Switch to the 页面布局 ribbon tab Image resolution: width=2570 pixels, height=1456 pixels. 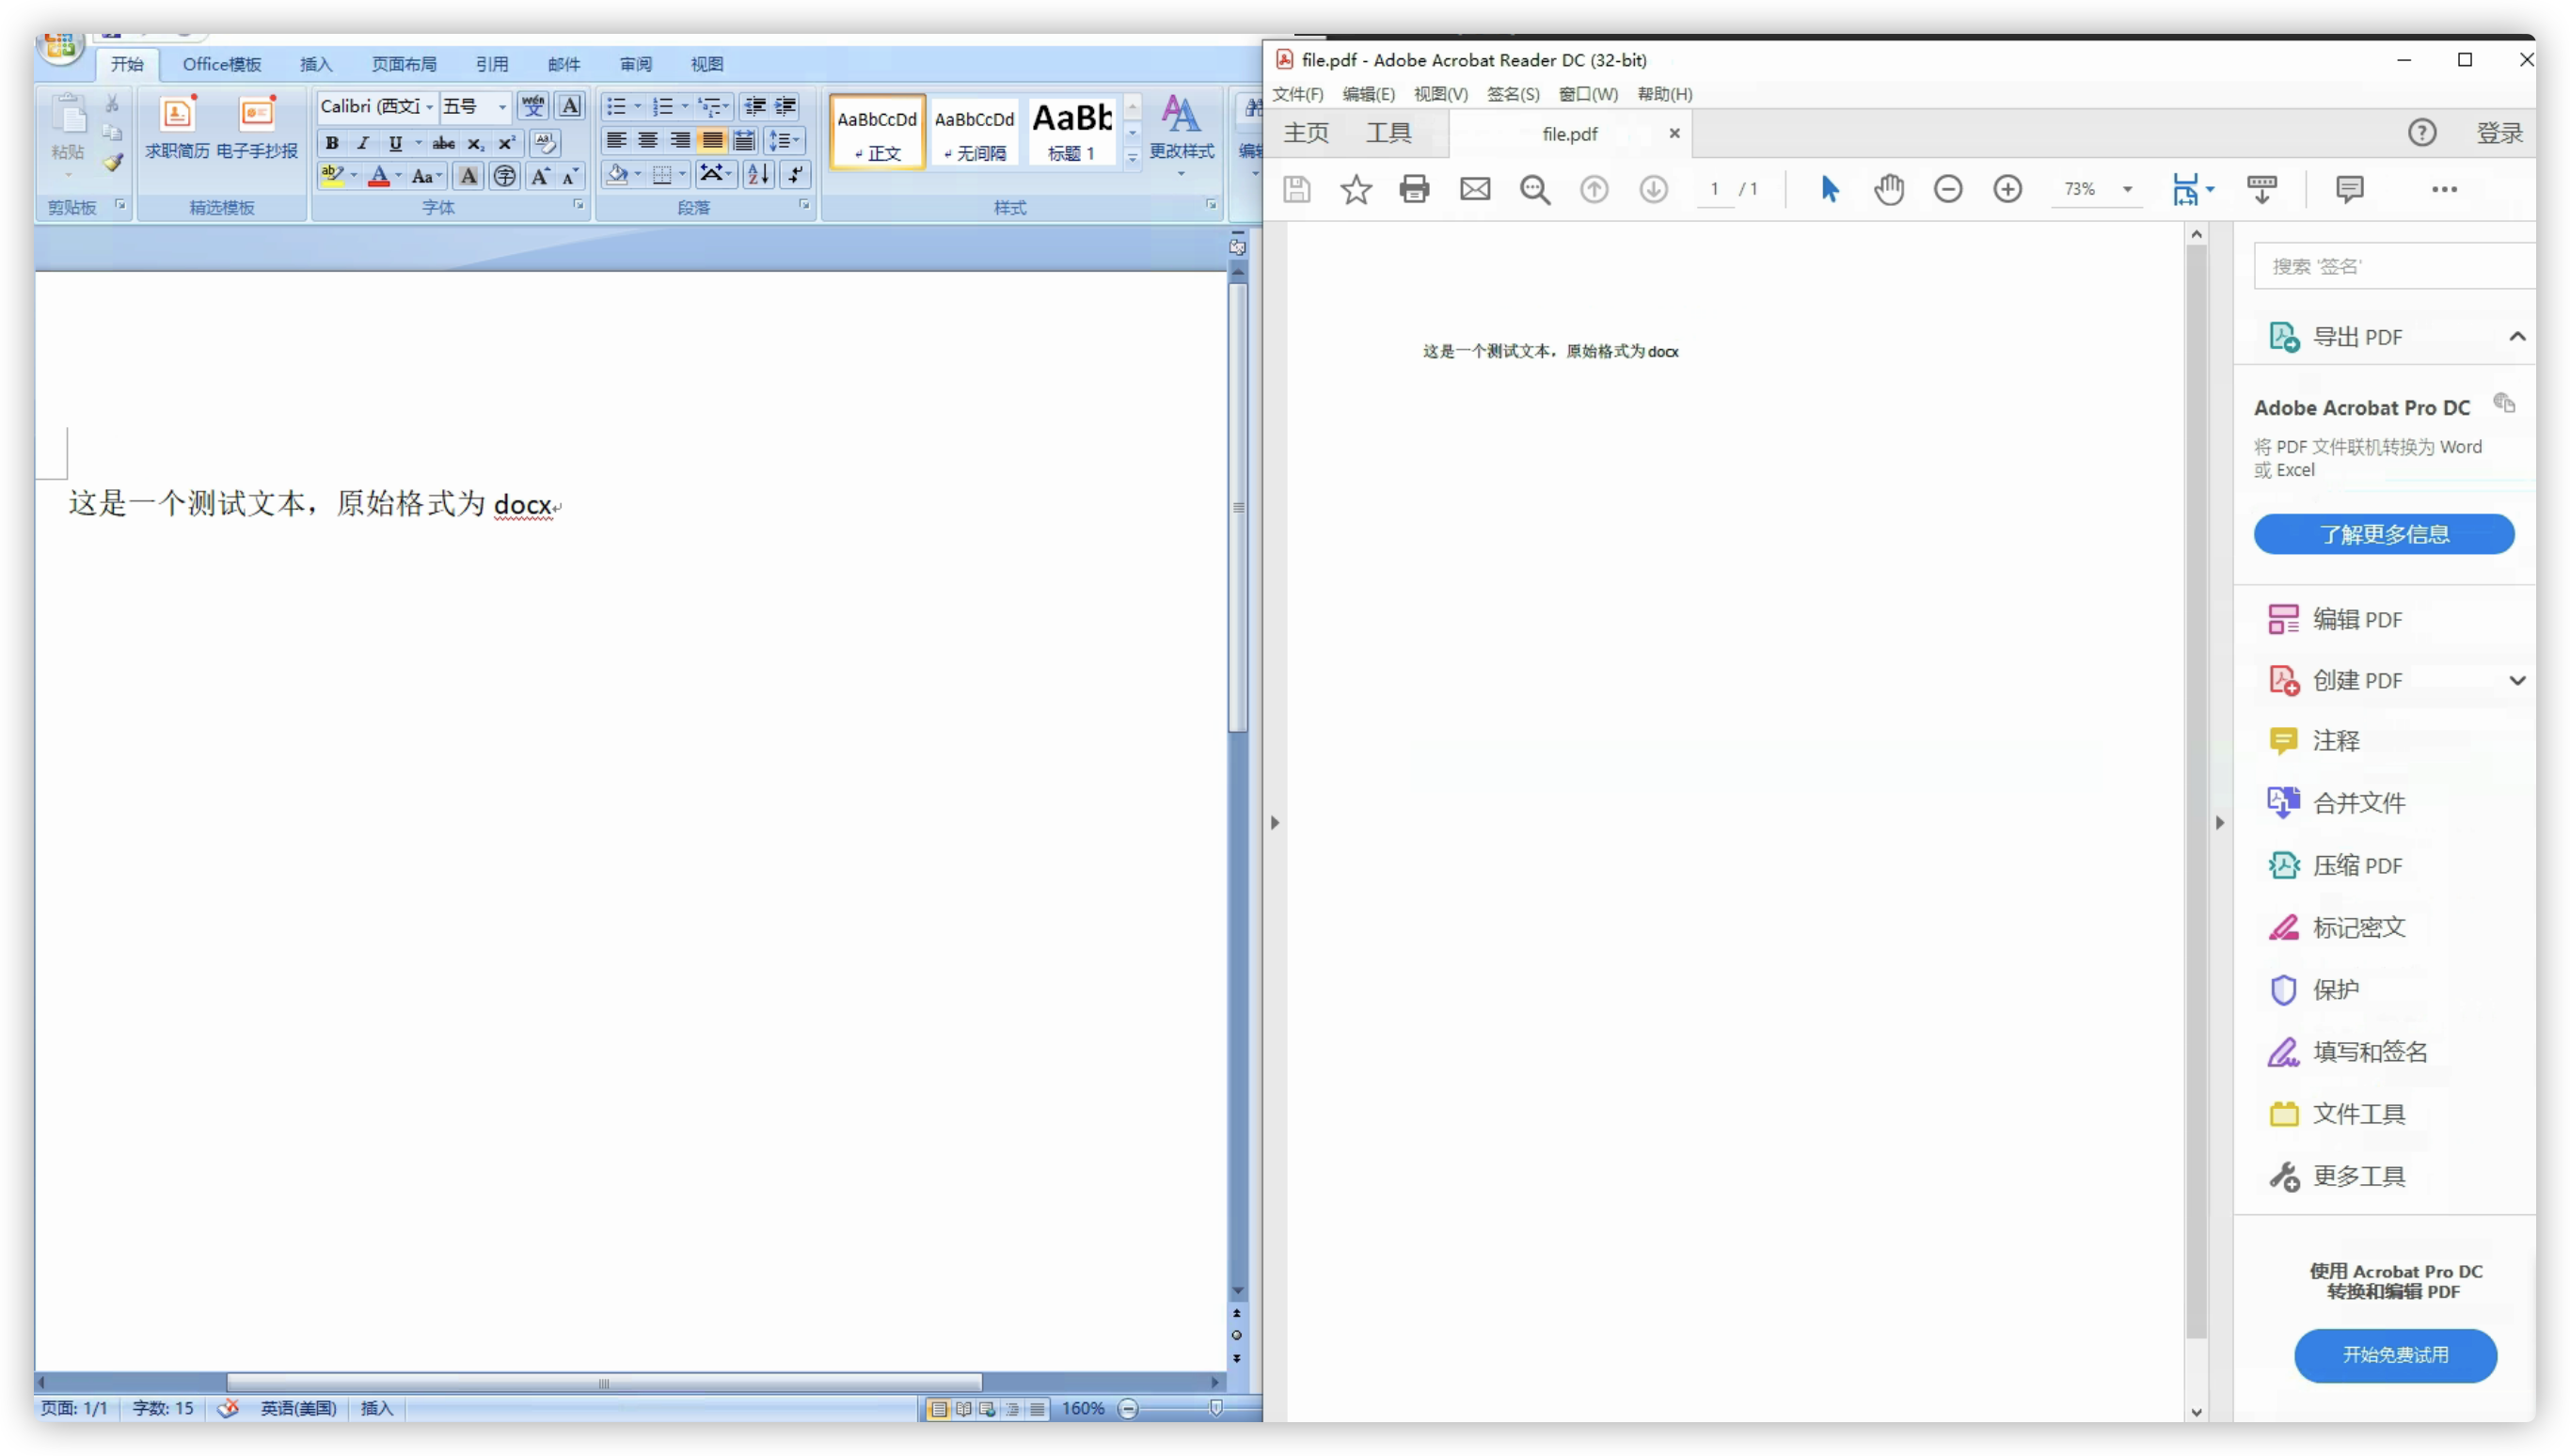click(404, 64)
